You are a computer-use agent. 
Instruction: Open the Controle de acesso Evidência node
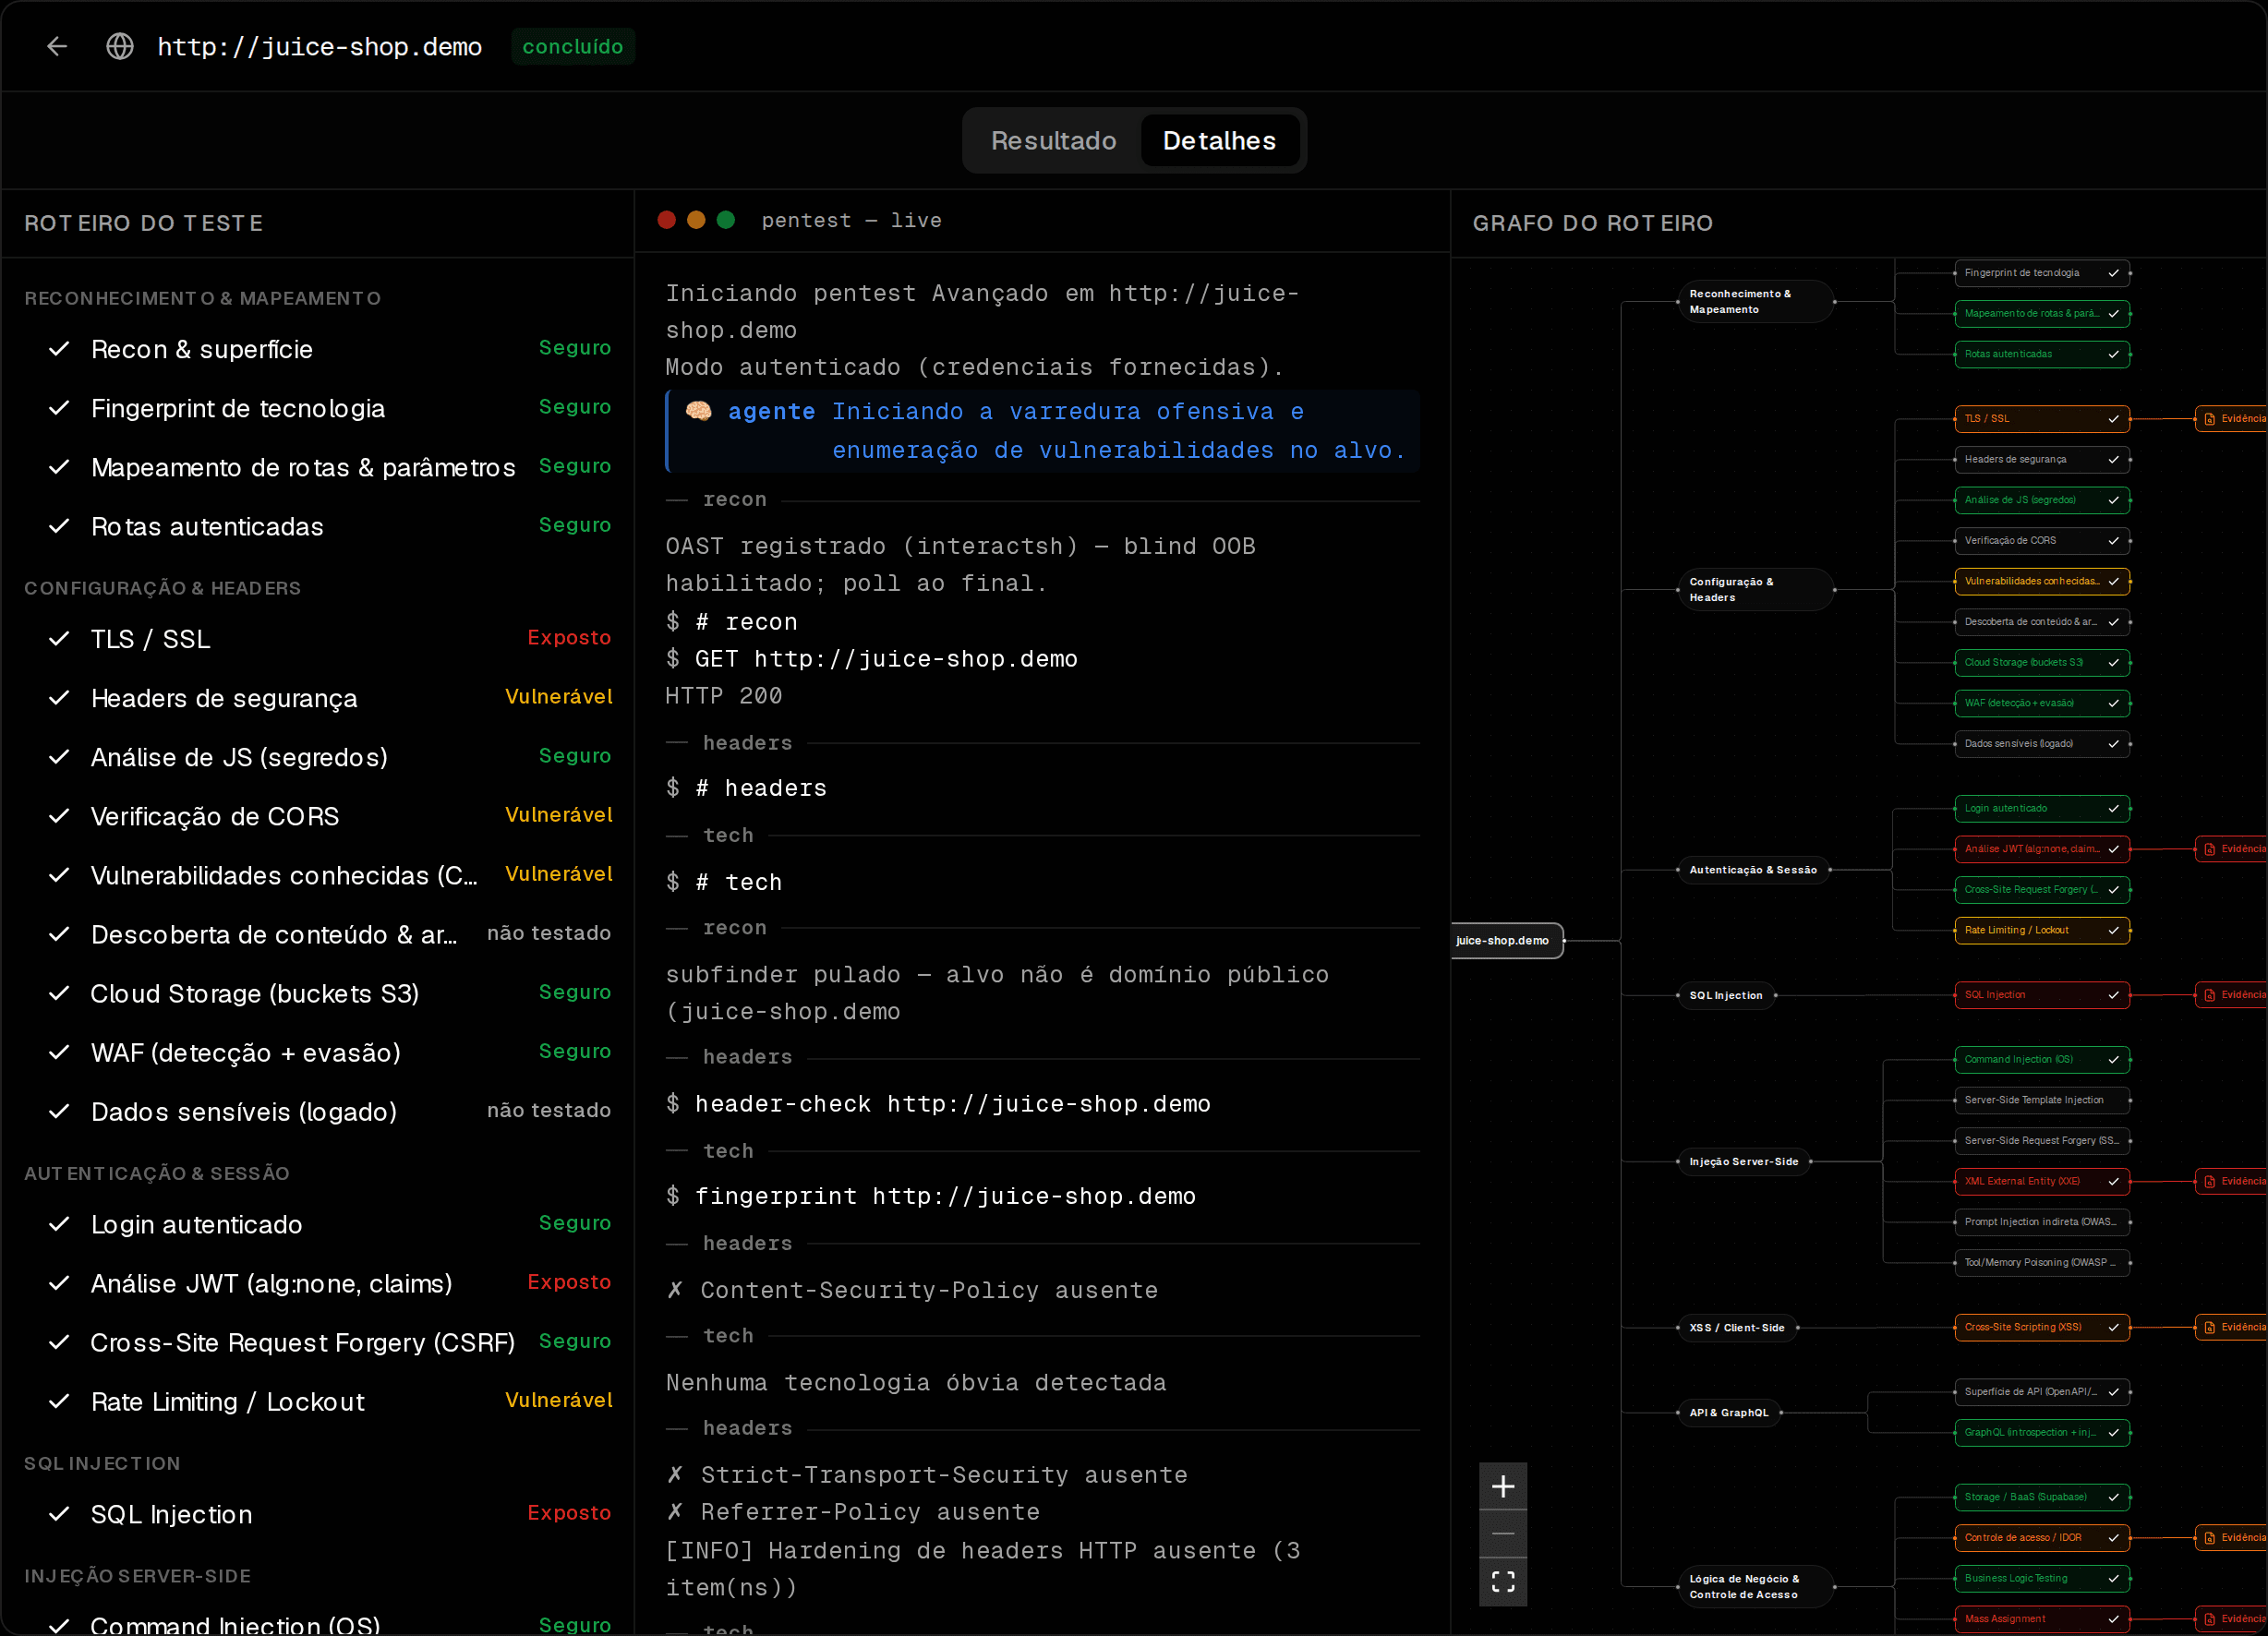pyautogui.click(x=2231, y=1538)
